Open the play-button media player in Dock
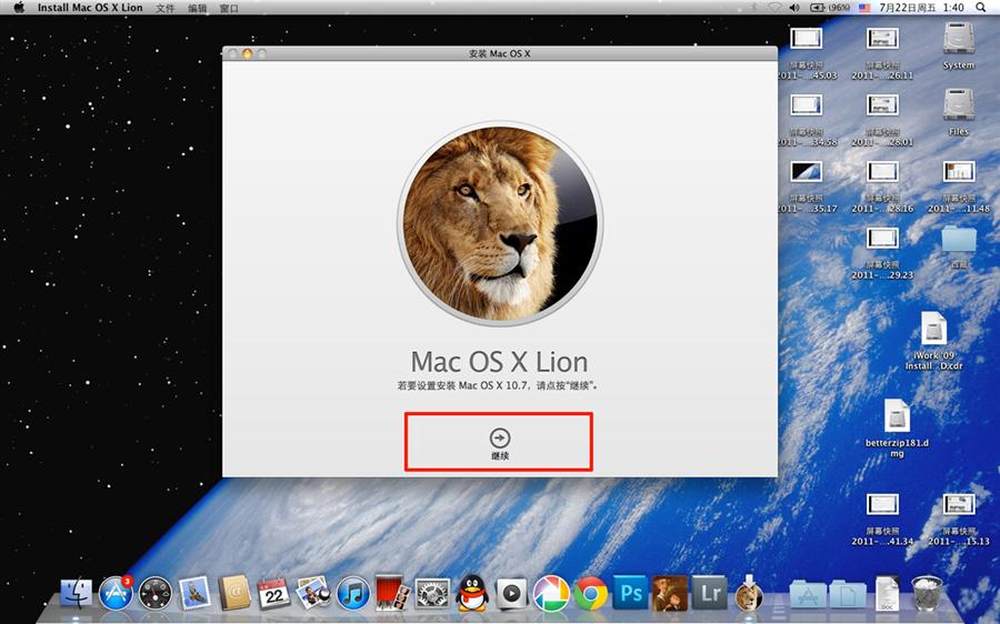 (x=511, y=593)
